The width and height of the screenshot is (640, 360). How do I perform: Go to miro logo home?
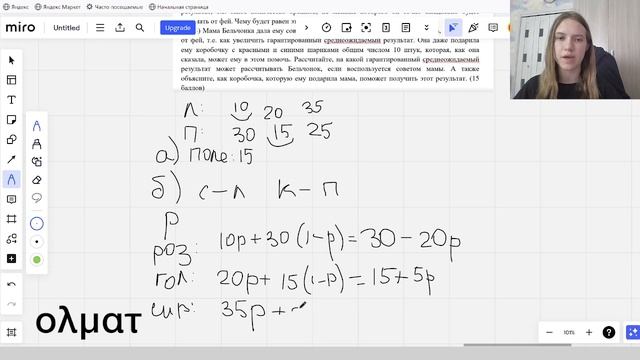(20, 27)
